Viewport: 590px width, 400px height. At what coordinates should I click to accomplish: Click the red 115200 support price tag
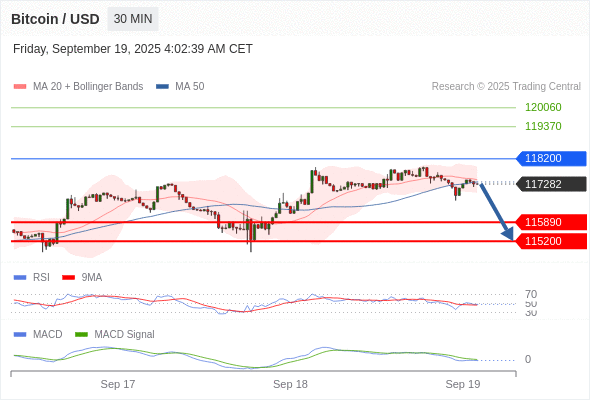coord(551,241)
